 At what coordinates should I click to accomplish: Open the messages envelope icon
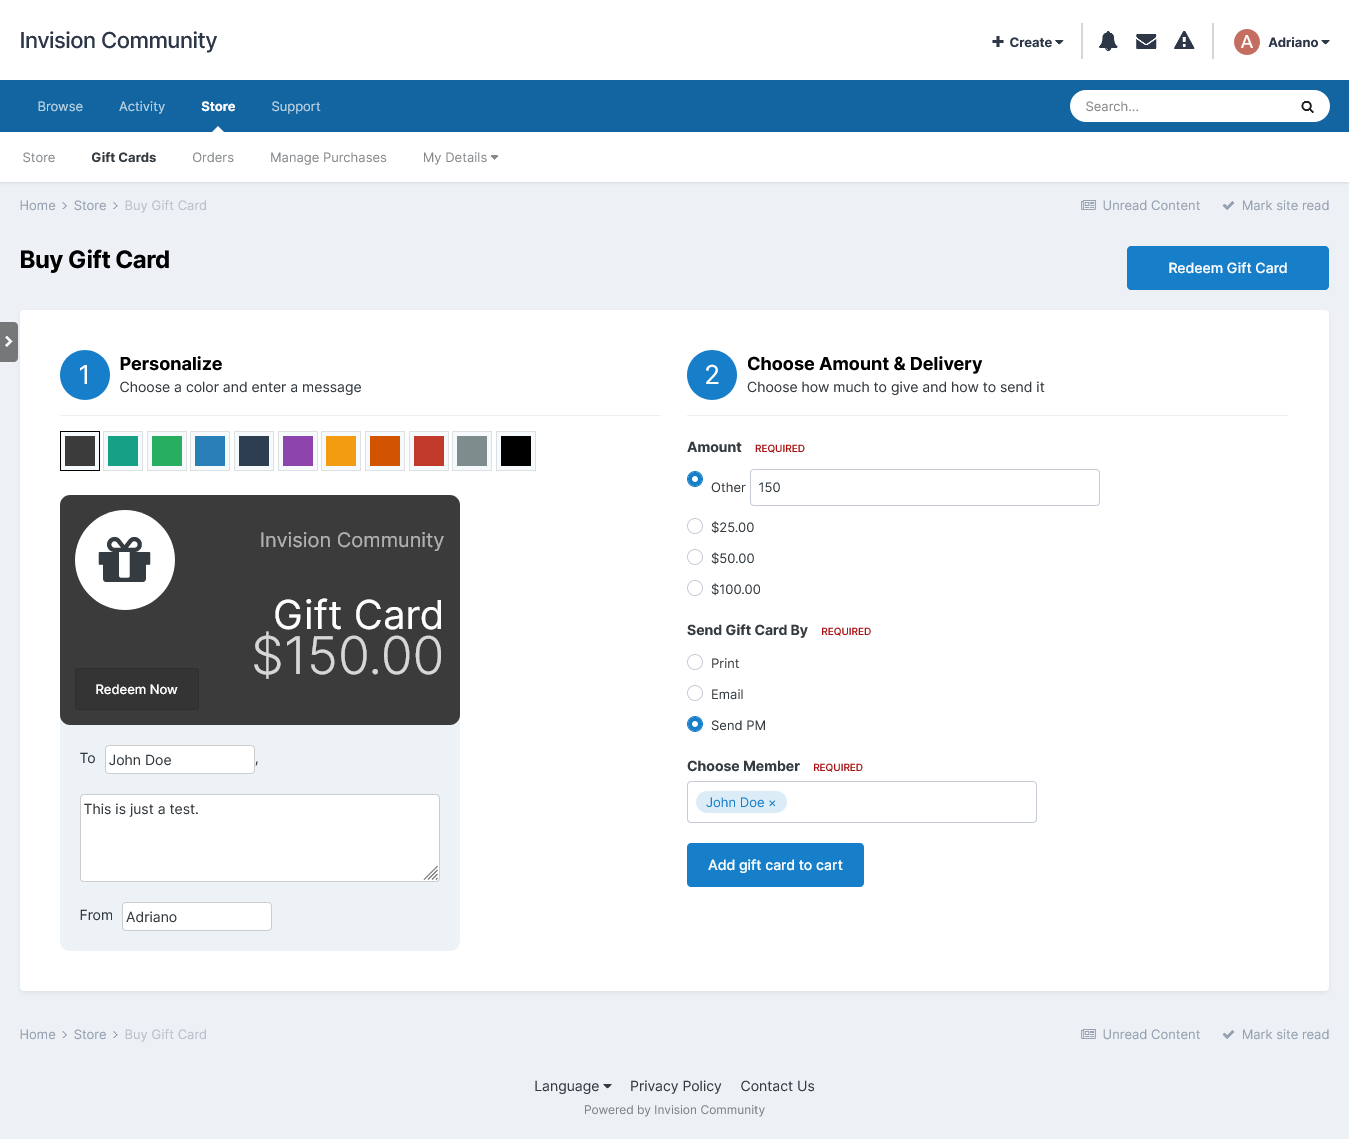click(1146, 41)
